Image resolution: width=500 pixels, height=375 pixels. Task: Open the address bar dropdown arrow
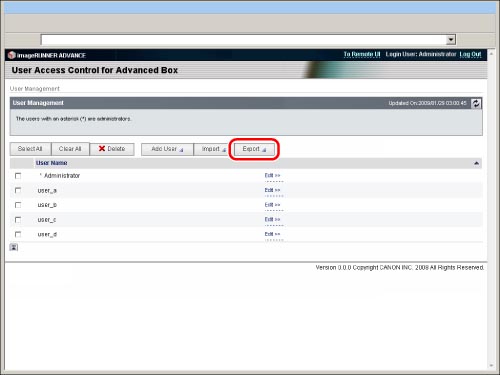(x=451, y=40)
